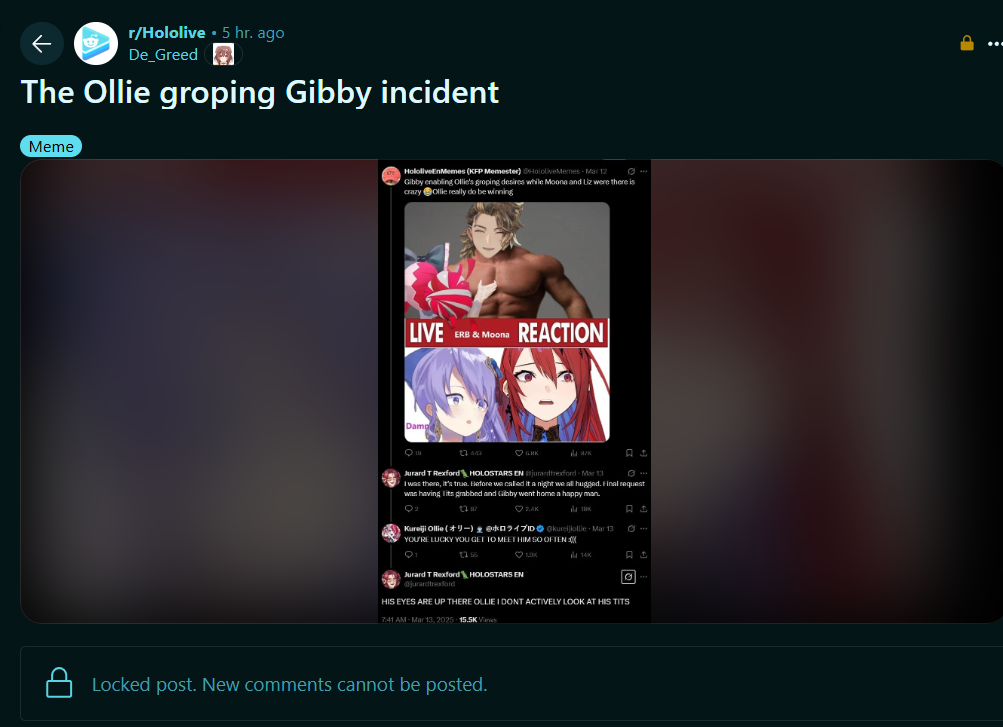Click the lock icon beside Locked post notice
This screenshot has height=727, width=1003.
(x=59, y=683)
